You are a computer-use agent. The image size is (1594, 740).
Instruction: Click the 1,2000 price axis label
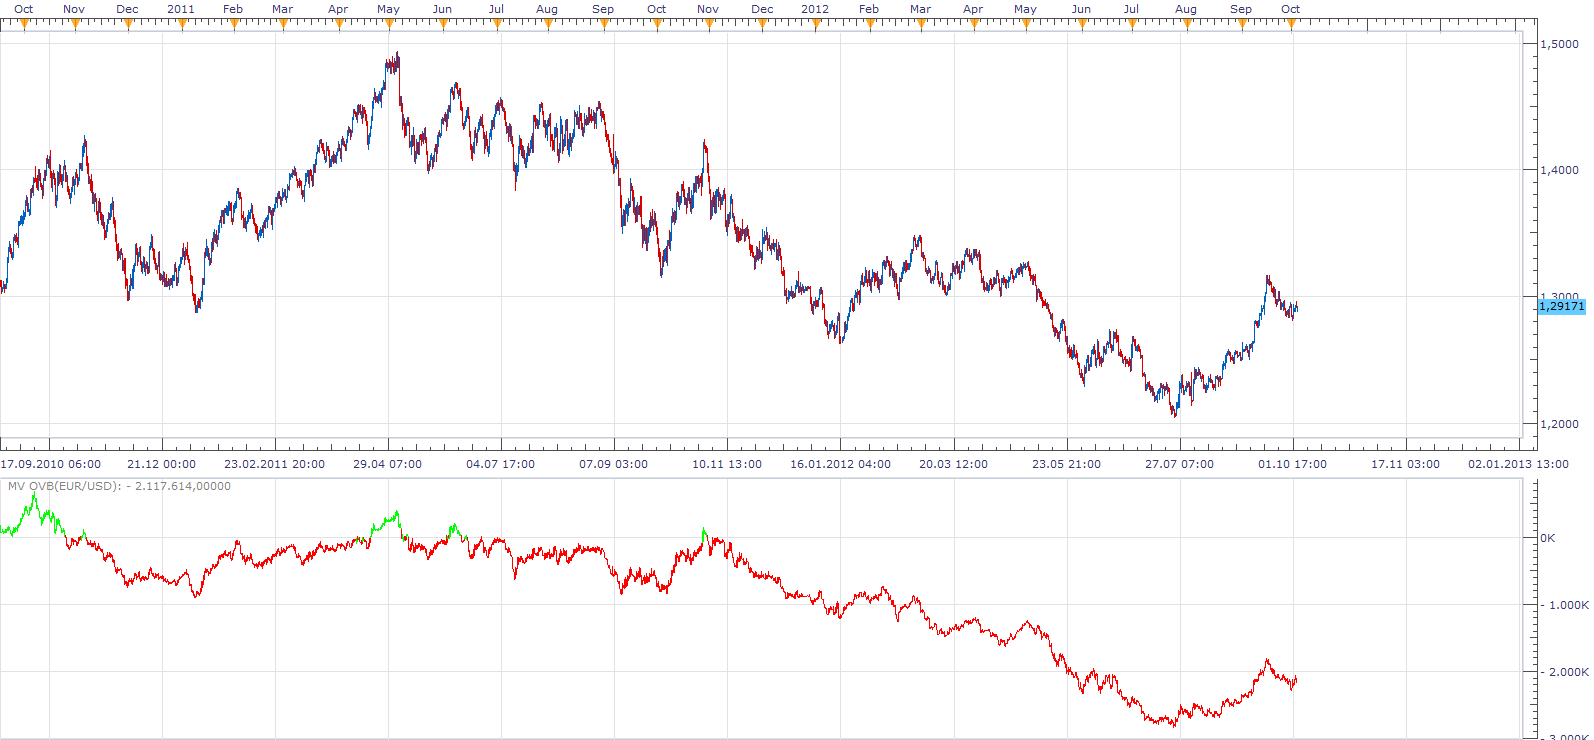(x=1559, y=424)
